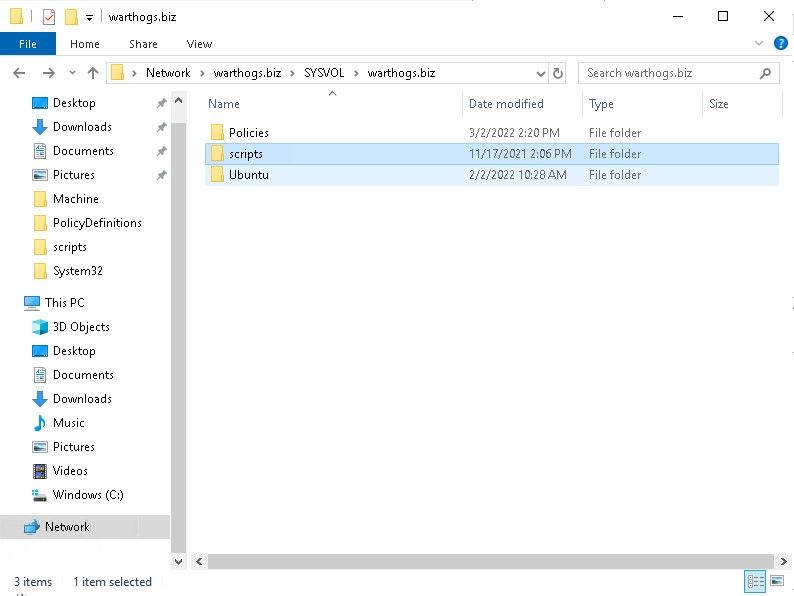Open pinned Documents in Quick access

(x=83, y=151)
